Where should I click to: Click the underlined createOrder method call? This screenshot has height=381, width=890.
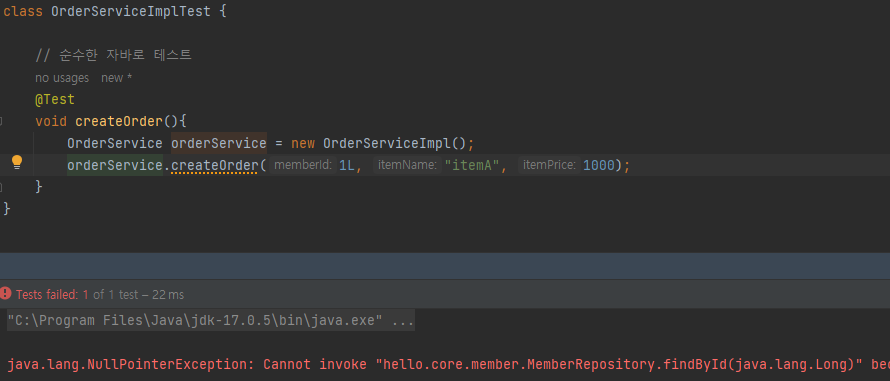tap(215, 165)
